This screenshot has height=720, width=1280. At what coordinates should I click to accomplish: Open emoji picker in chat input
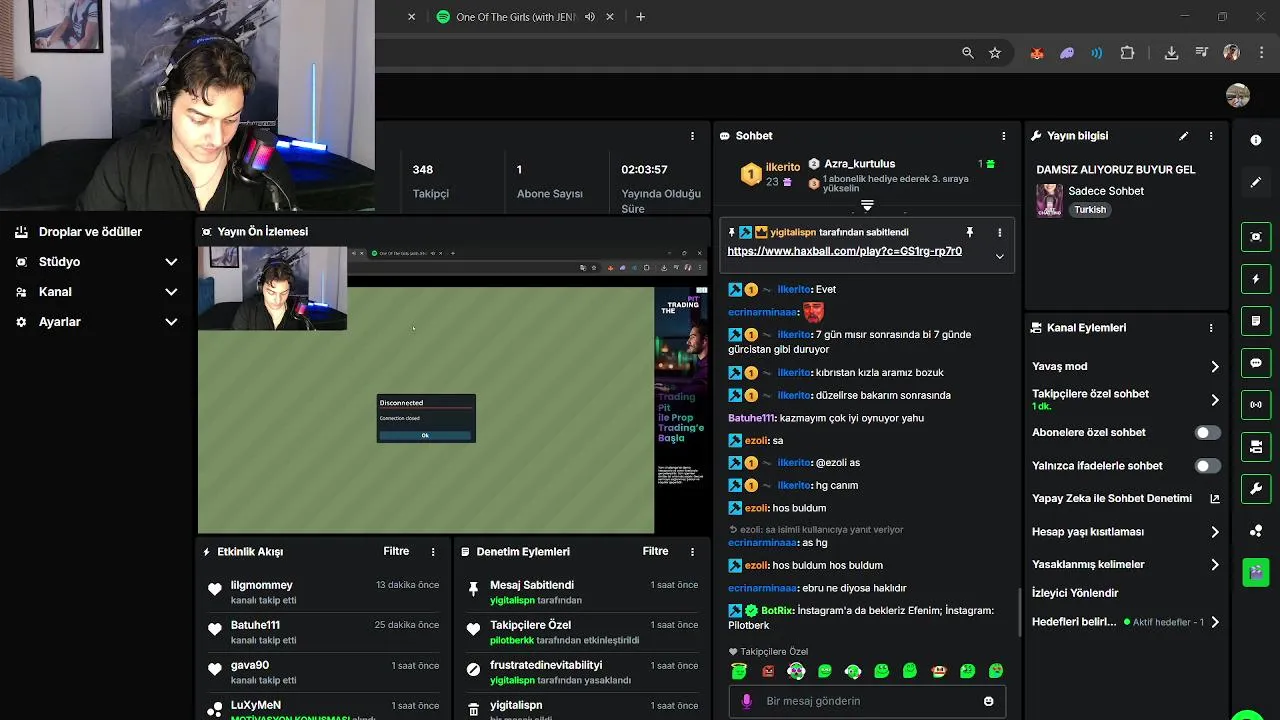coord(989,701)
